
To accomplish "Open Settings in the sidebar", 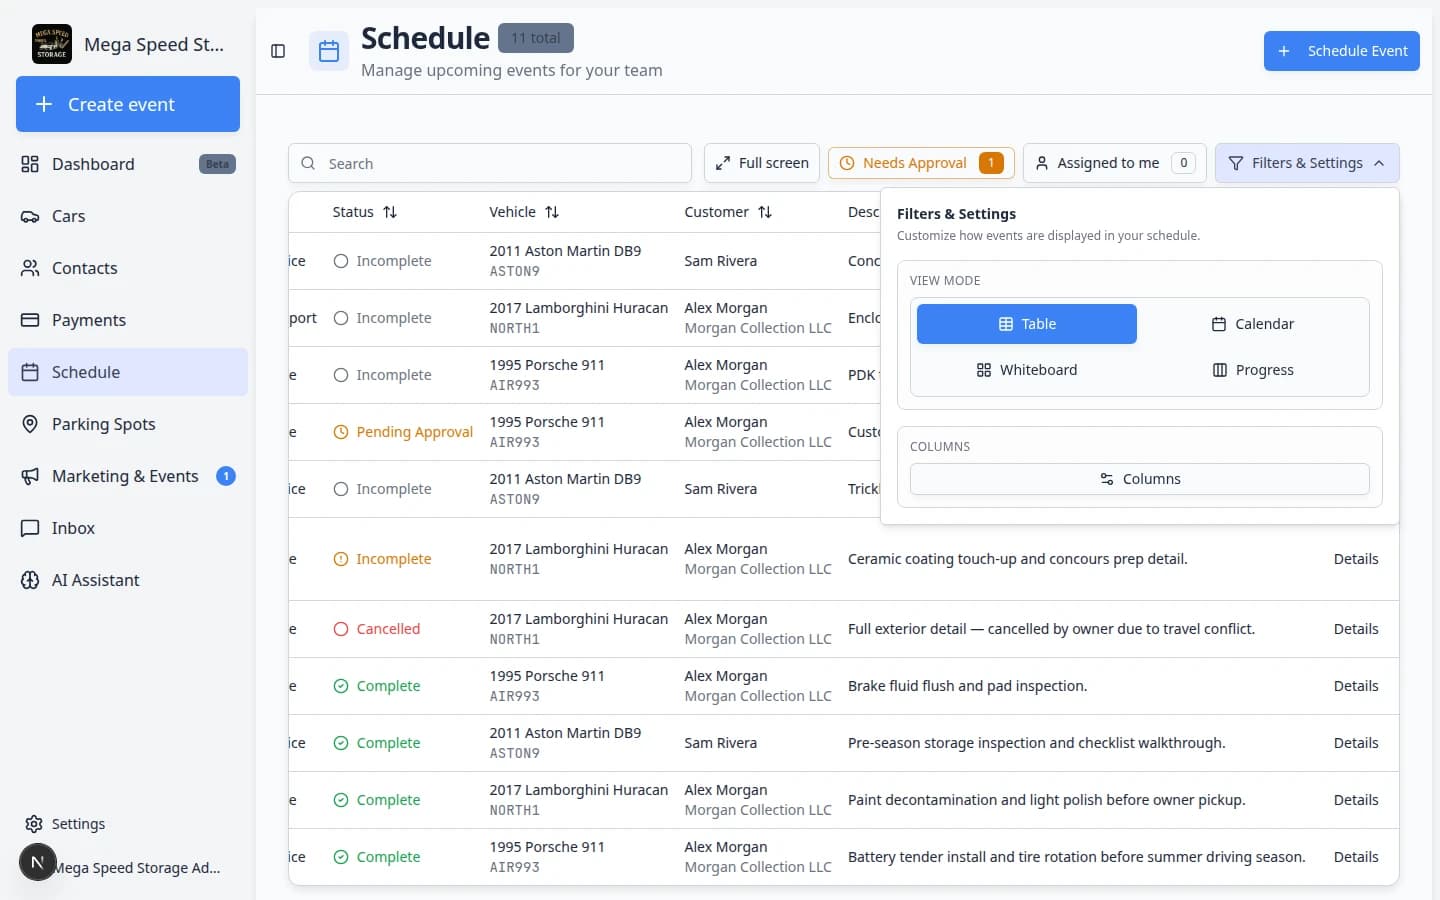I will click(128, 824).
